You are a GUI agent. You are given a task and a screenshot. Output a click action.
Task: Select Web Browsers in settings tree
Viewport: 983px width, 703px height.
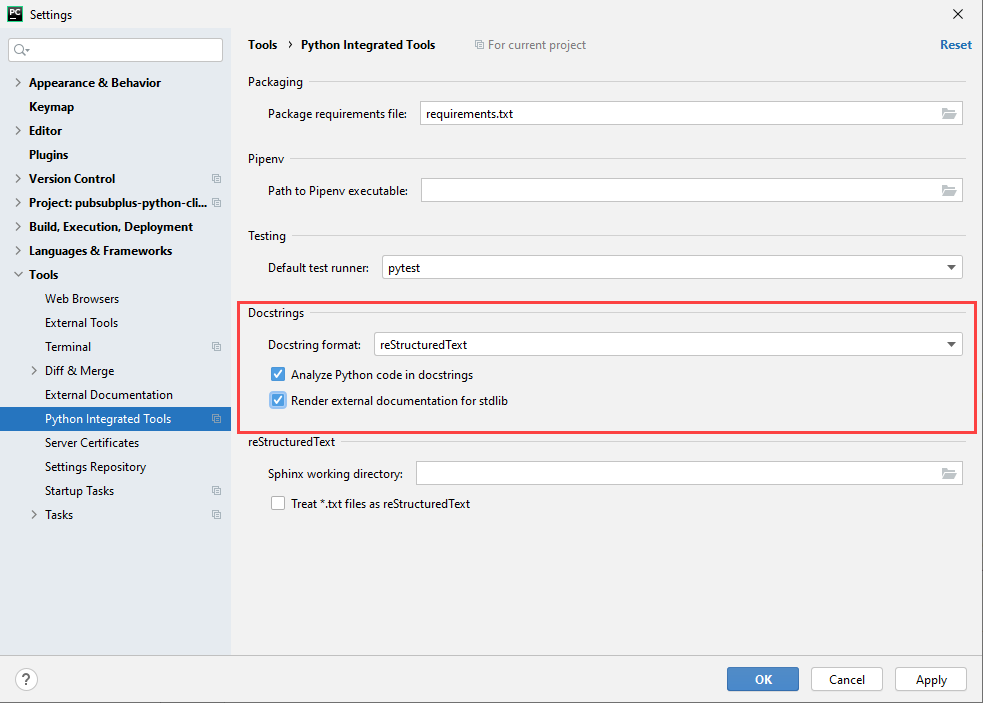82,299
